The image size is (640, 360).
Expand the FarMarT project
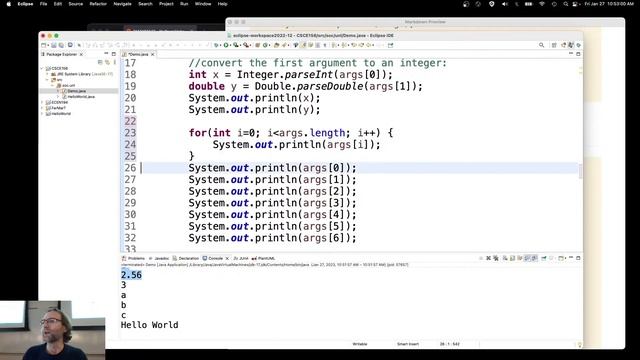[43, 108]
